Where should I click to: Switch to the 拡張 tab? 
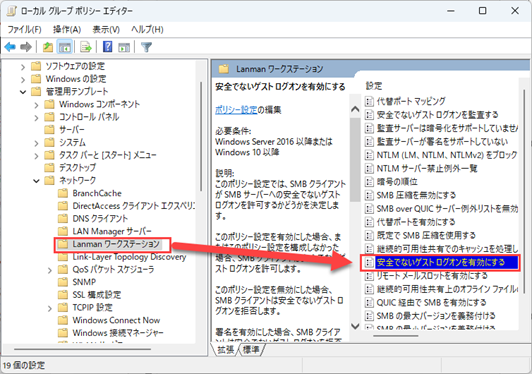226,350
